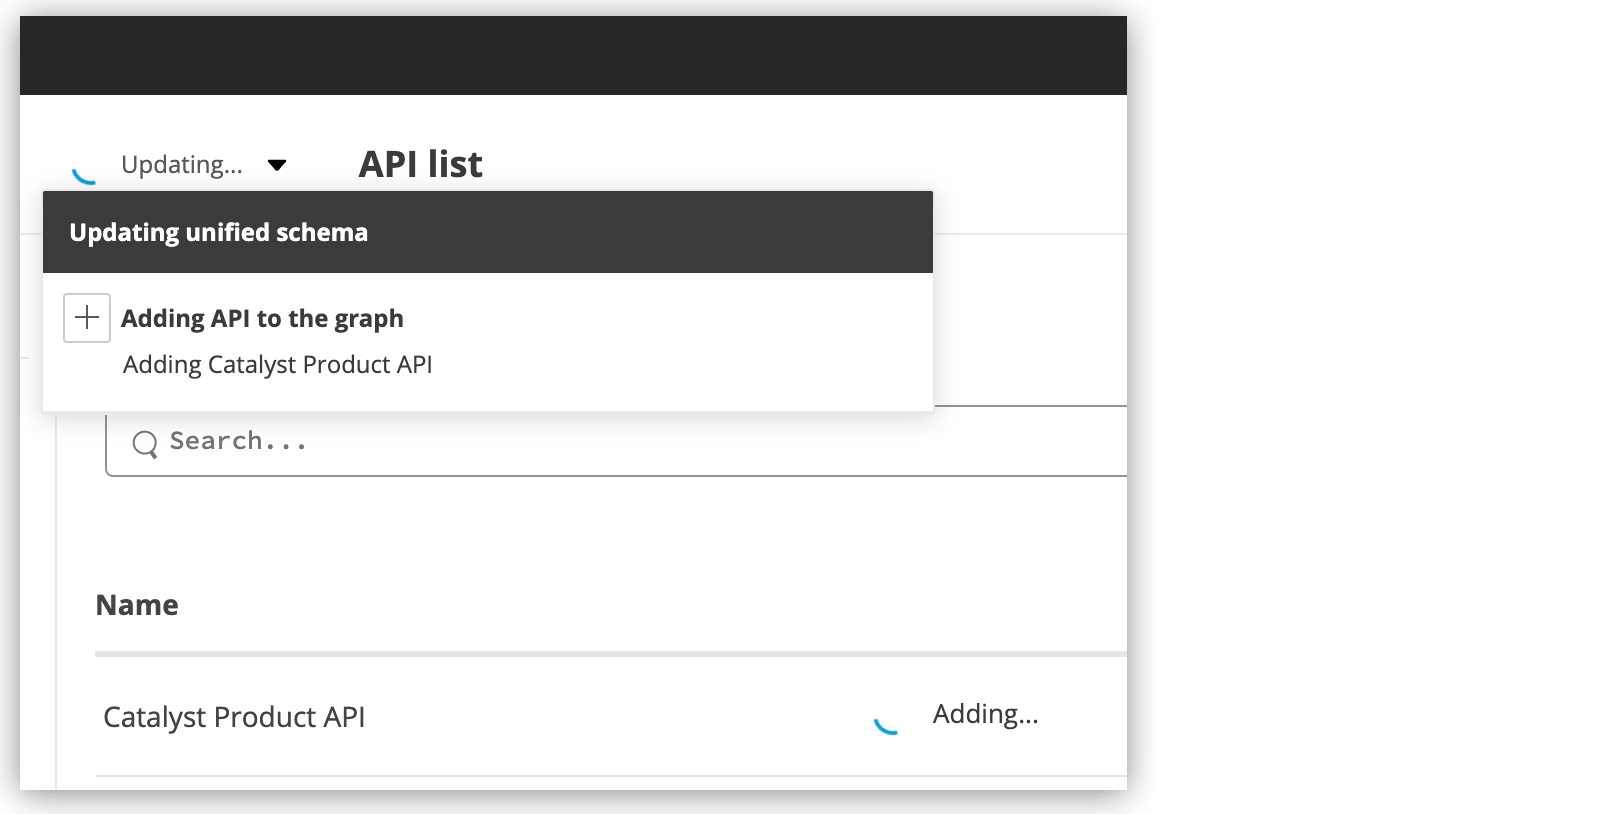Click the magnifier icon in the search bar
The image size is (1598, 814).
pyautogui.click(x=146, y=443)
